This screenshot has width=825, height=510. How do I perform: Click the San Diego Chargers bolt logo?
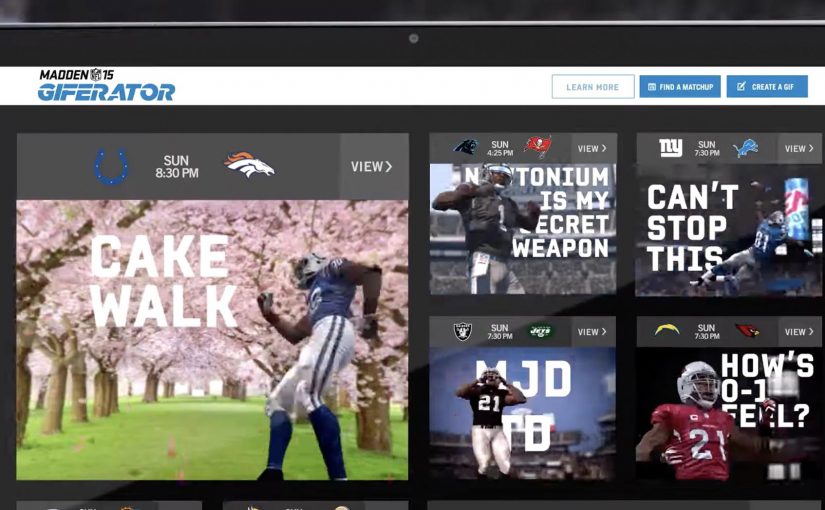(667, 330)
